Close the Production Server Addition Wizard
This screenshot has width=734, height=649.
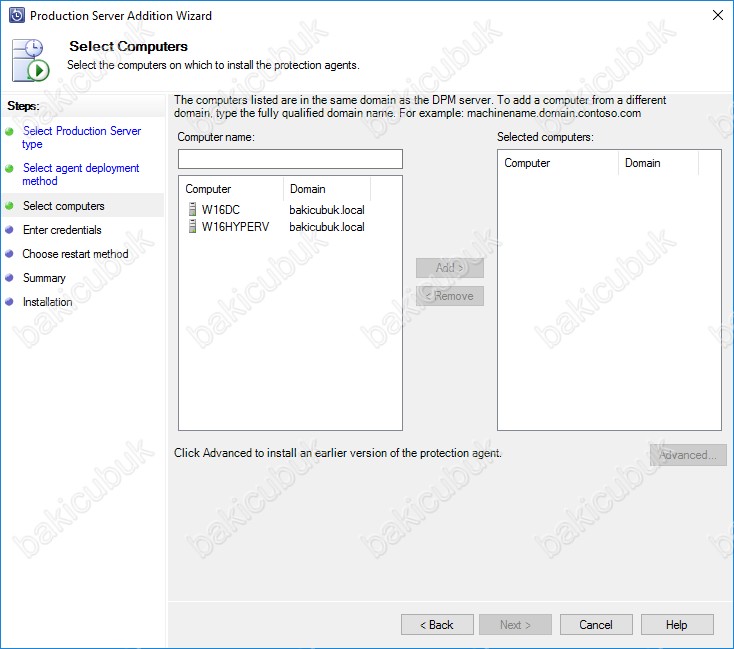click(x=718, y=15)
